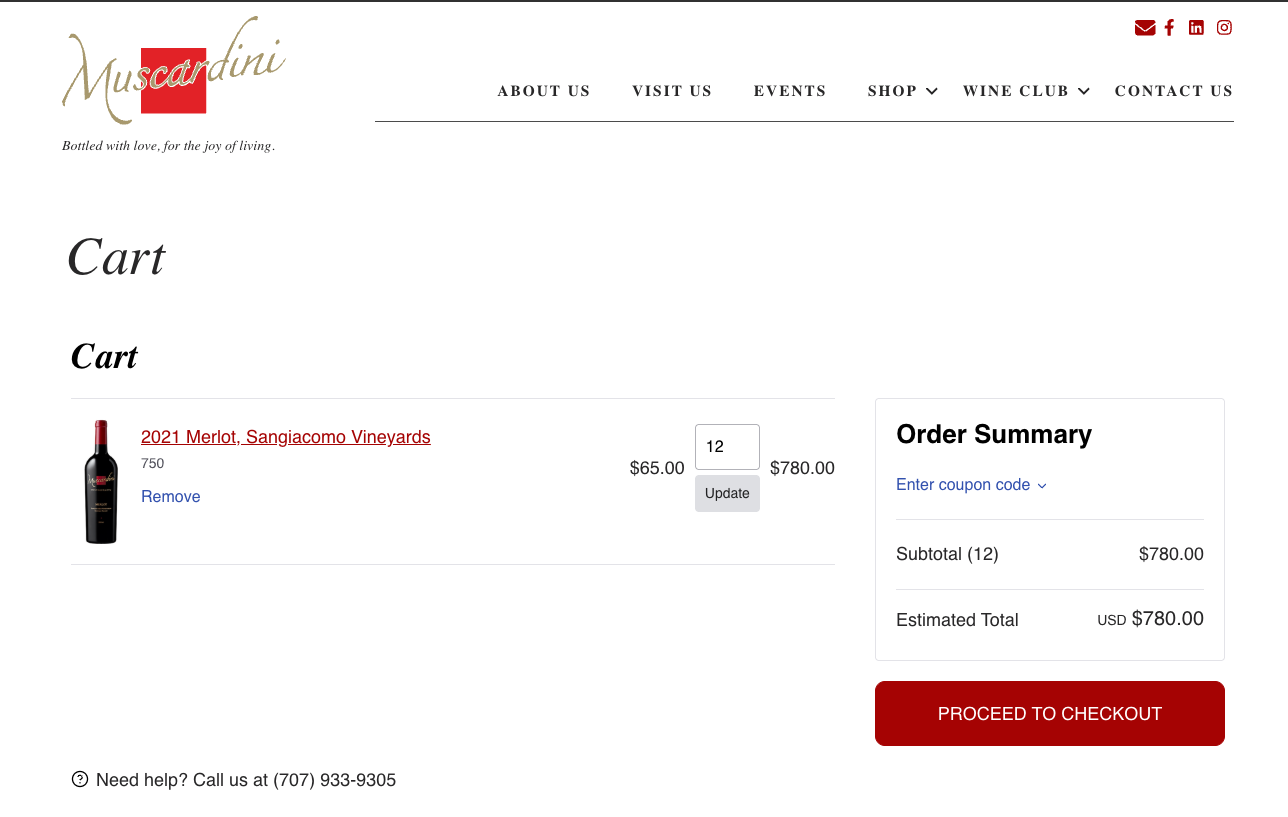Click the Merlot bottle thumbnail
Viewport: 1288px width, 817px height.
point(101,482)
